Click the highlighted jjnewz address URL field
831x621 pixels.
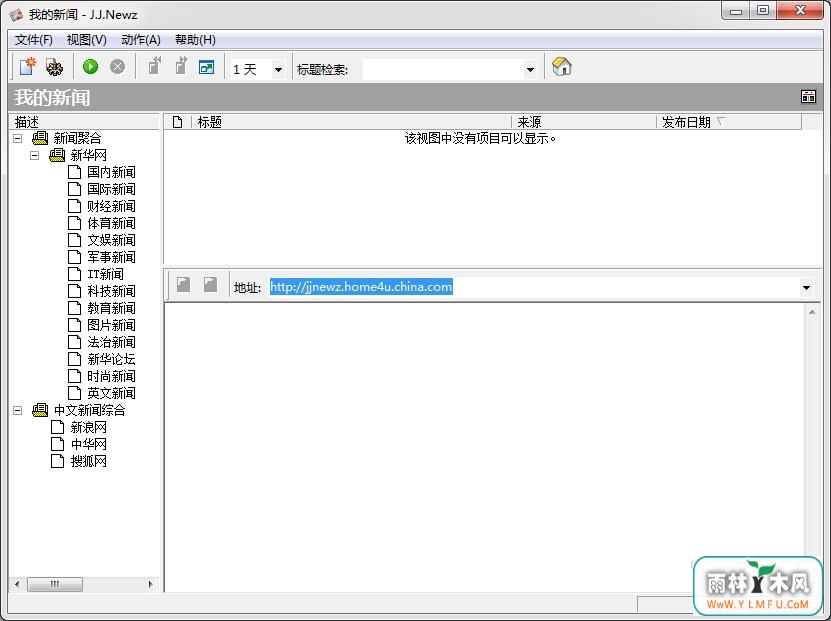coord(361,287)
